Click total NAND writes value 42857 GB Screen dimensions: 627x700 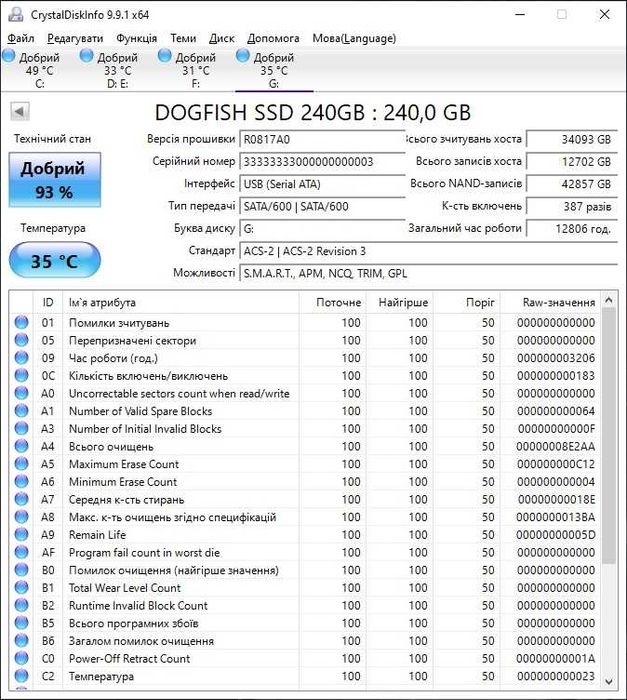click(572, 184)
